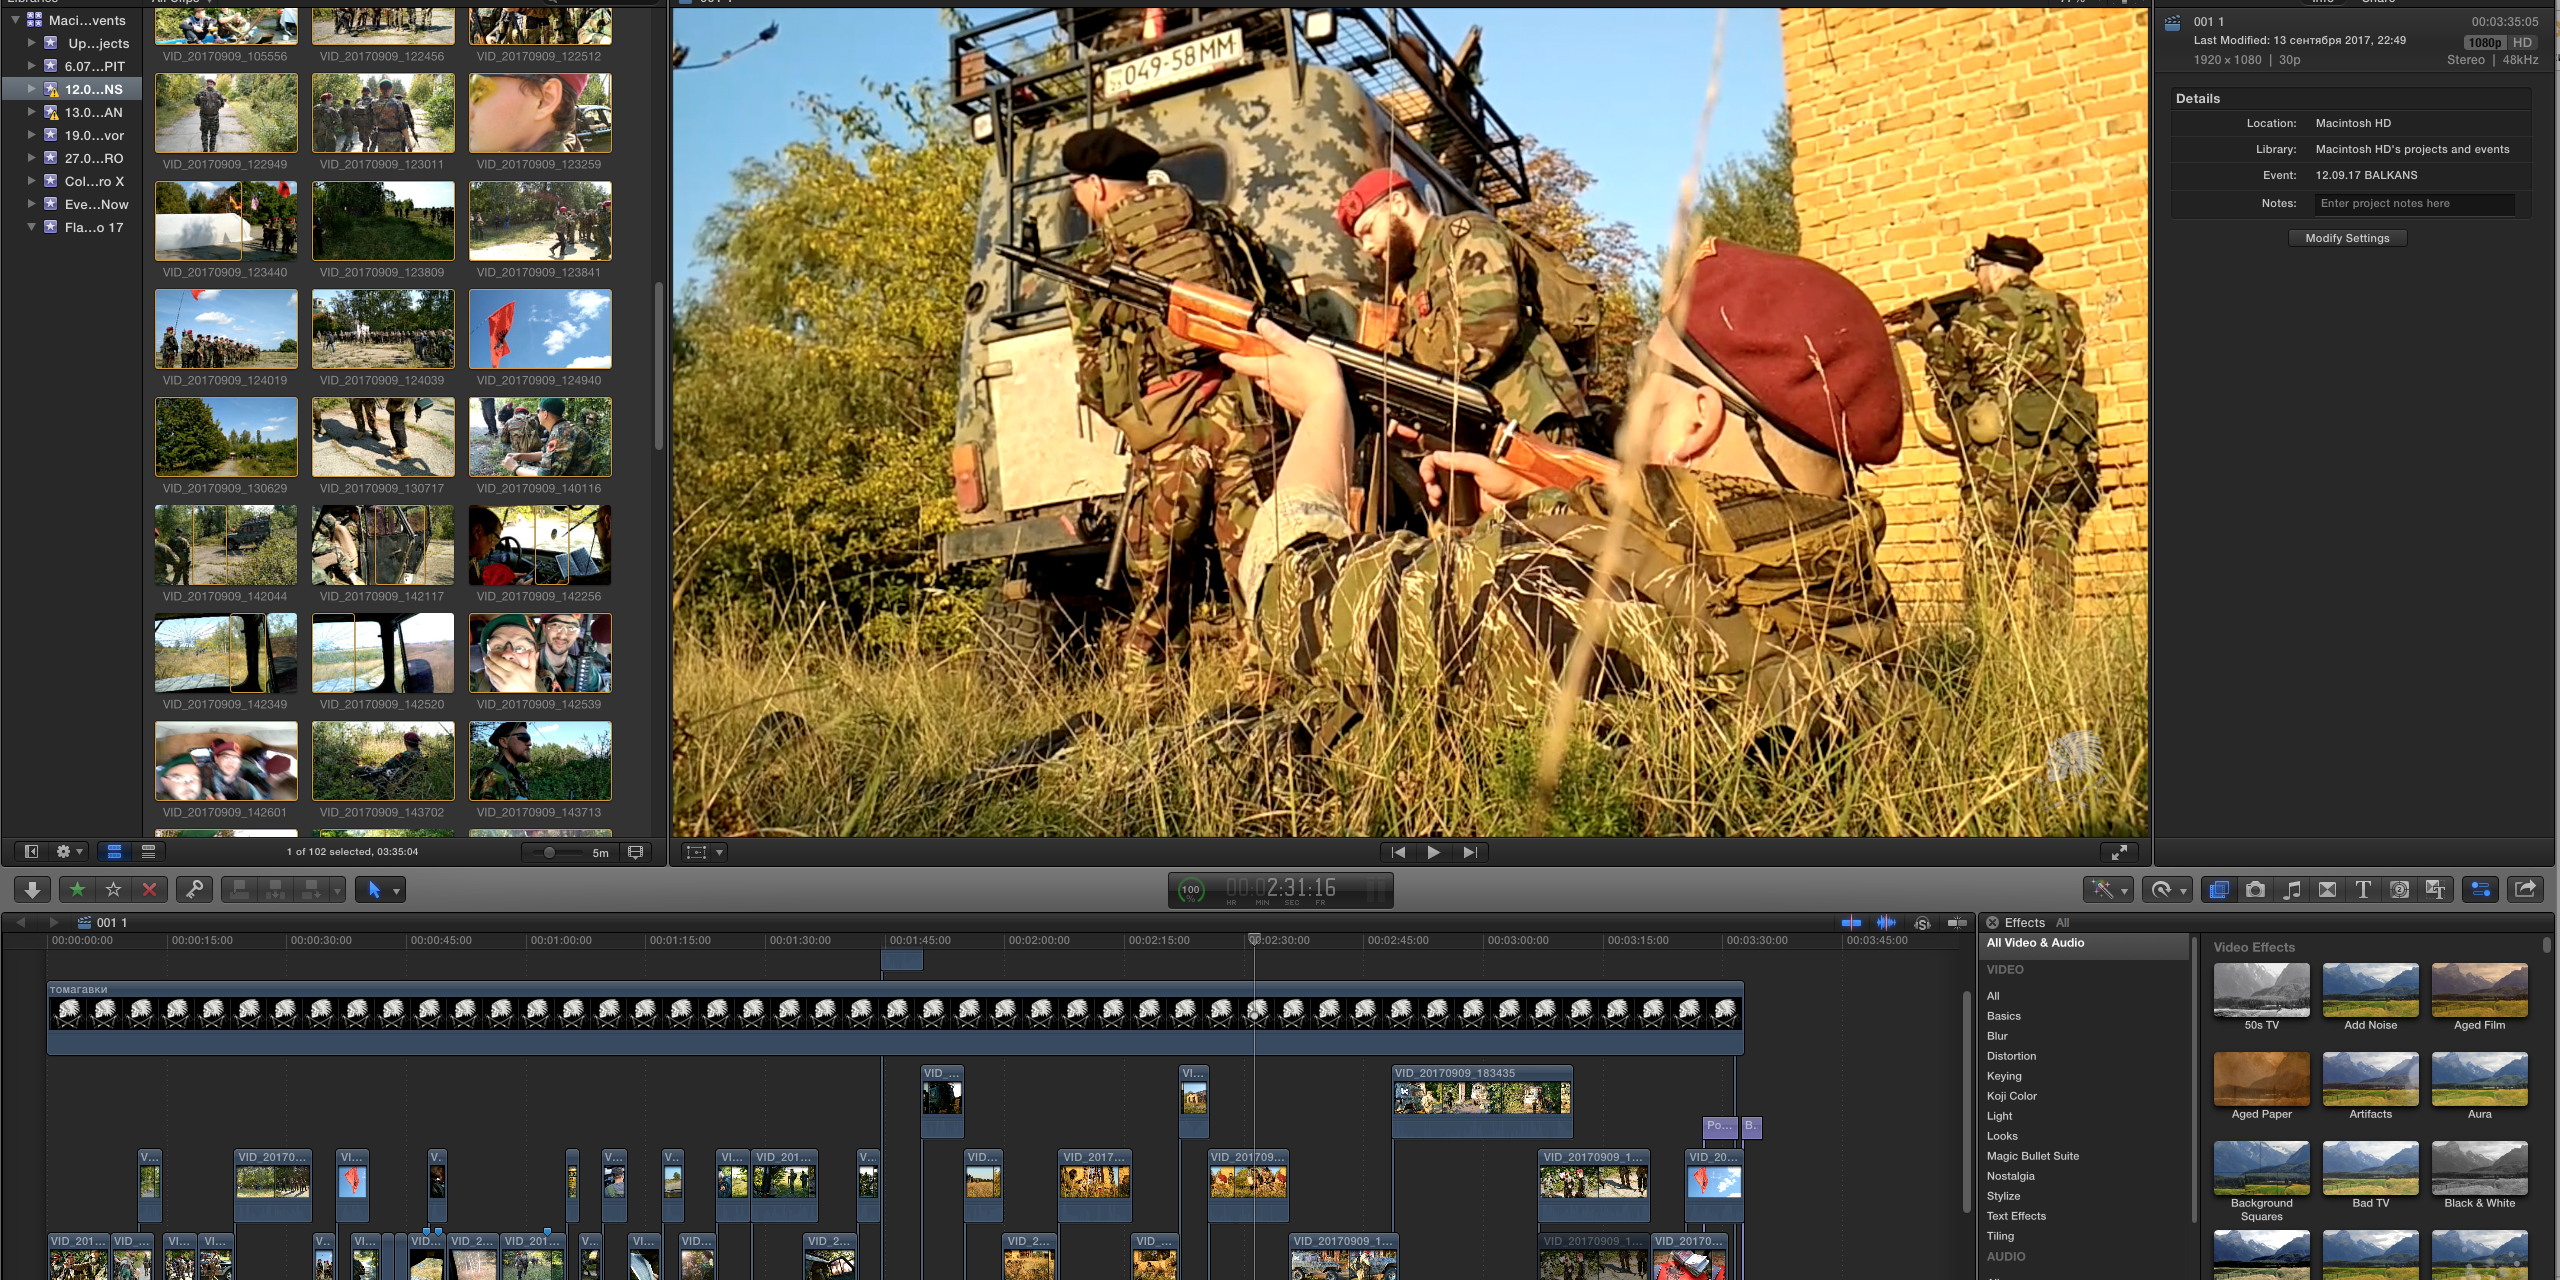Image resolution: width=2560 pixels, height=1280 pixels.
Task: Select clip VID_20170909_183435 in the timeline
Action: [1482, 1100]
